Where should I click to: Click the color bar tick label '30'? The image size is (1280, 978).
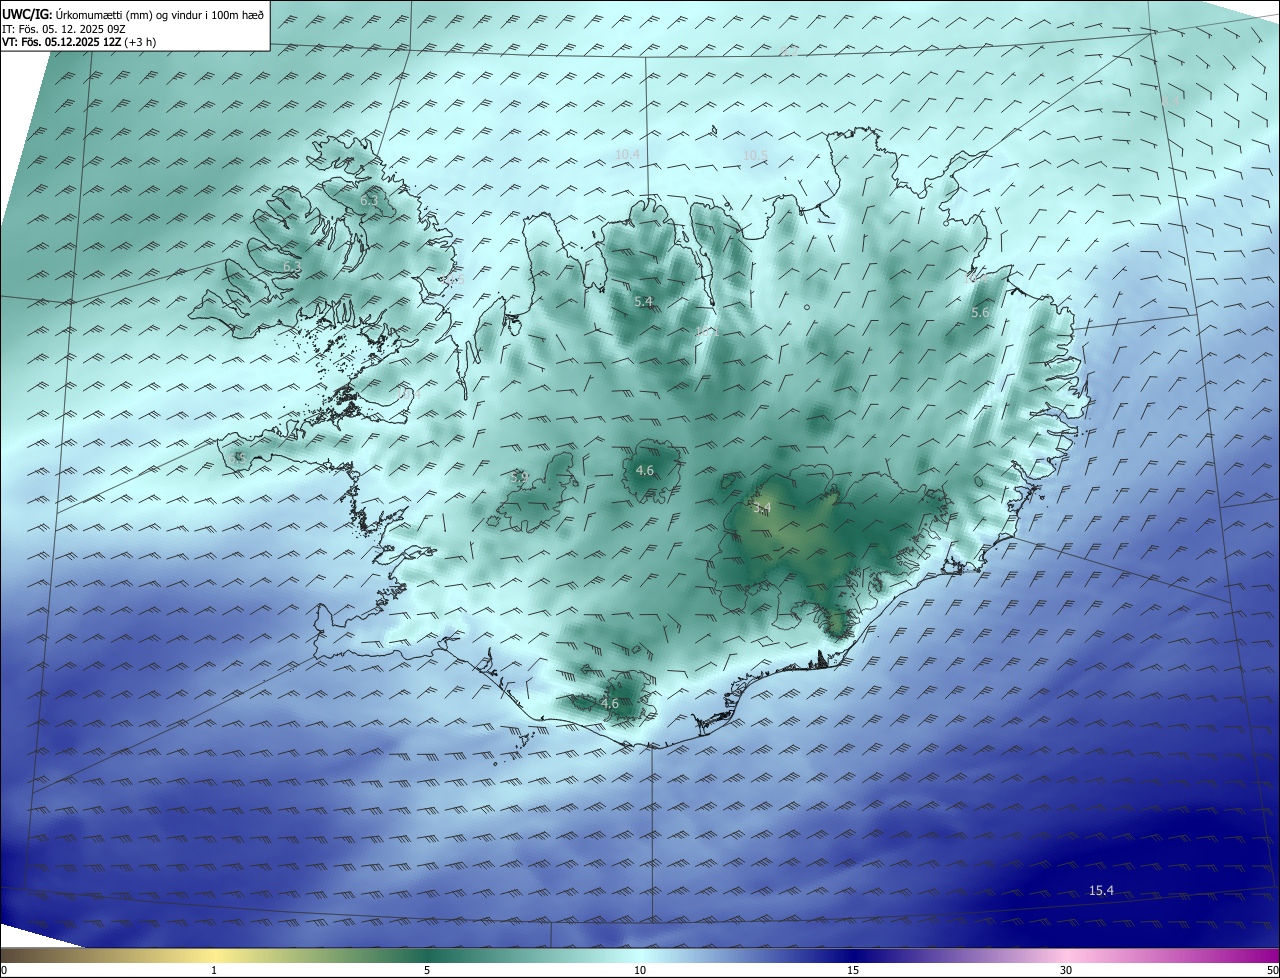1066,970
